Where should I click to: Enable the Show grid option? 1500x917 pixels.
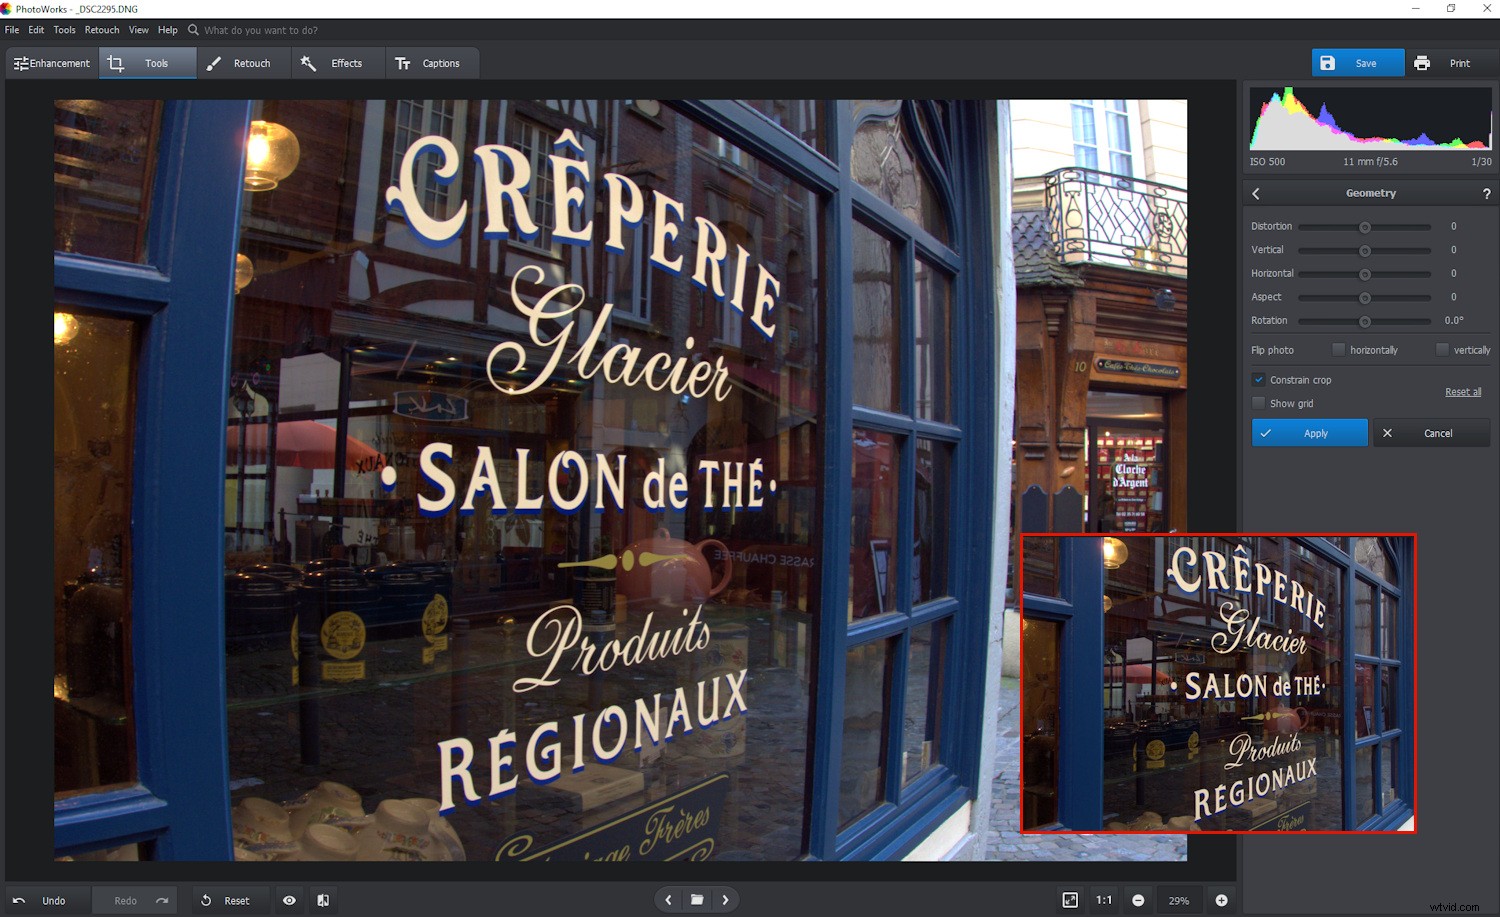pos(1259,403)
